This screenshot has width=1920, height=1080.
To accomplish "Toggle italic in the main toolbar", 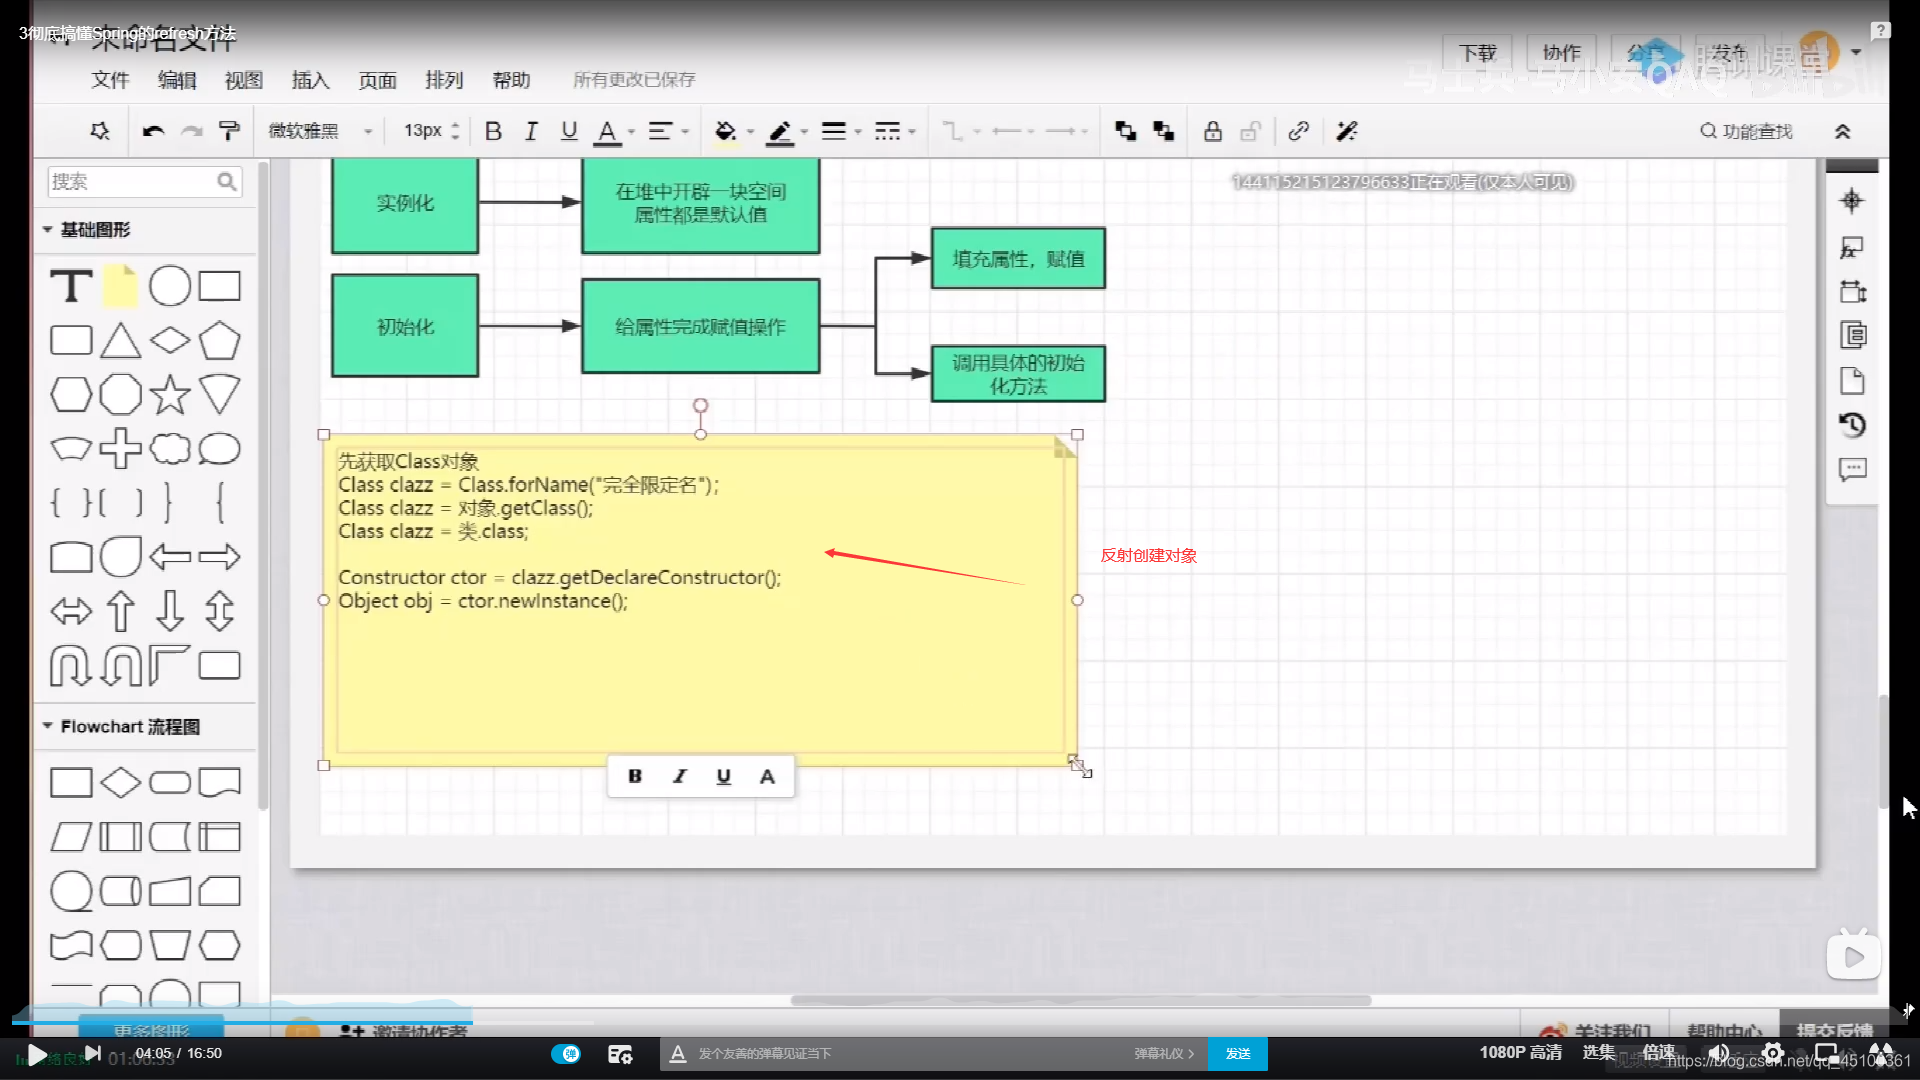I will [x=531, y=131].
